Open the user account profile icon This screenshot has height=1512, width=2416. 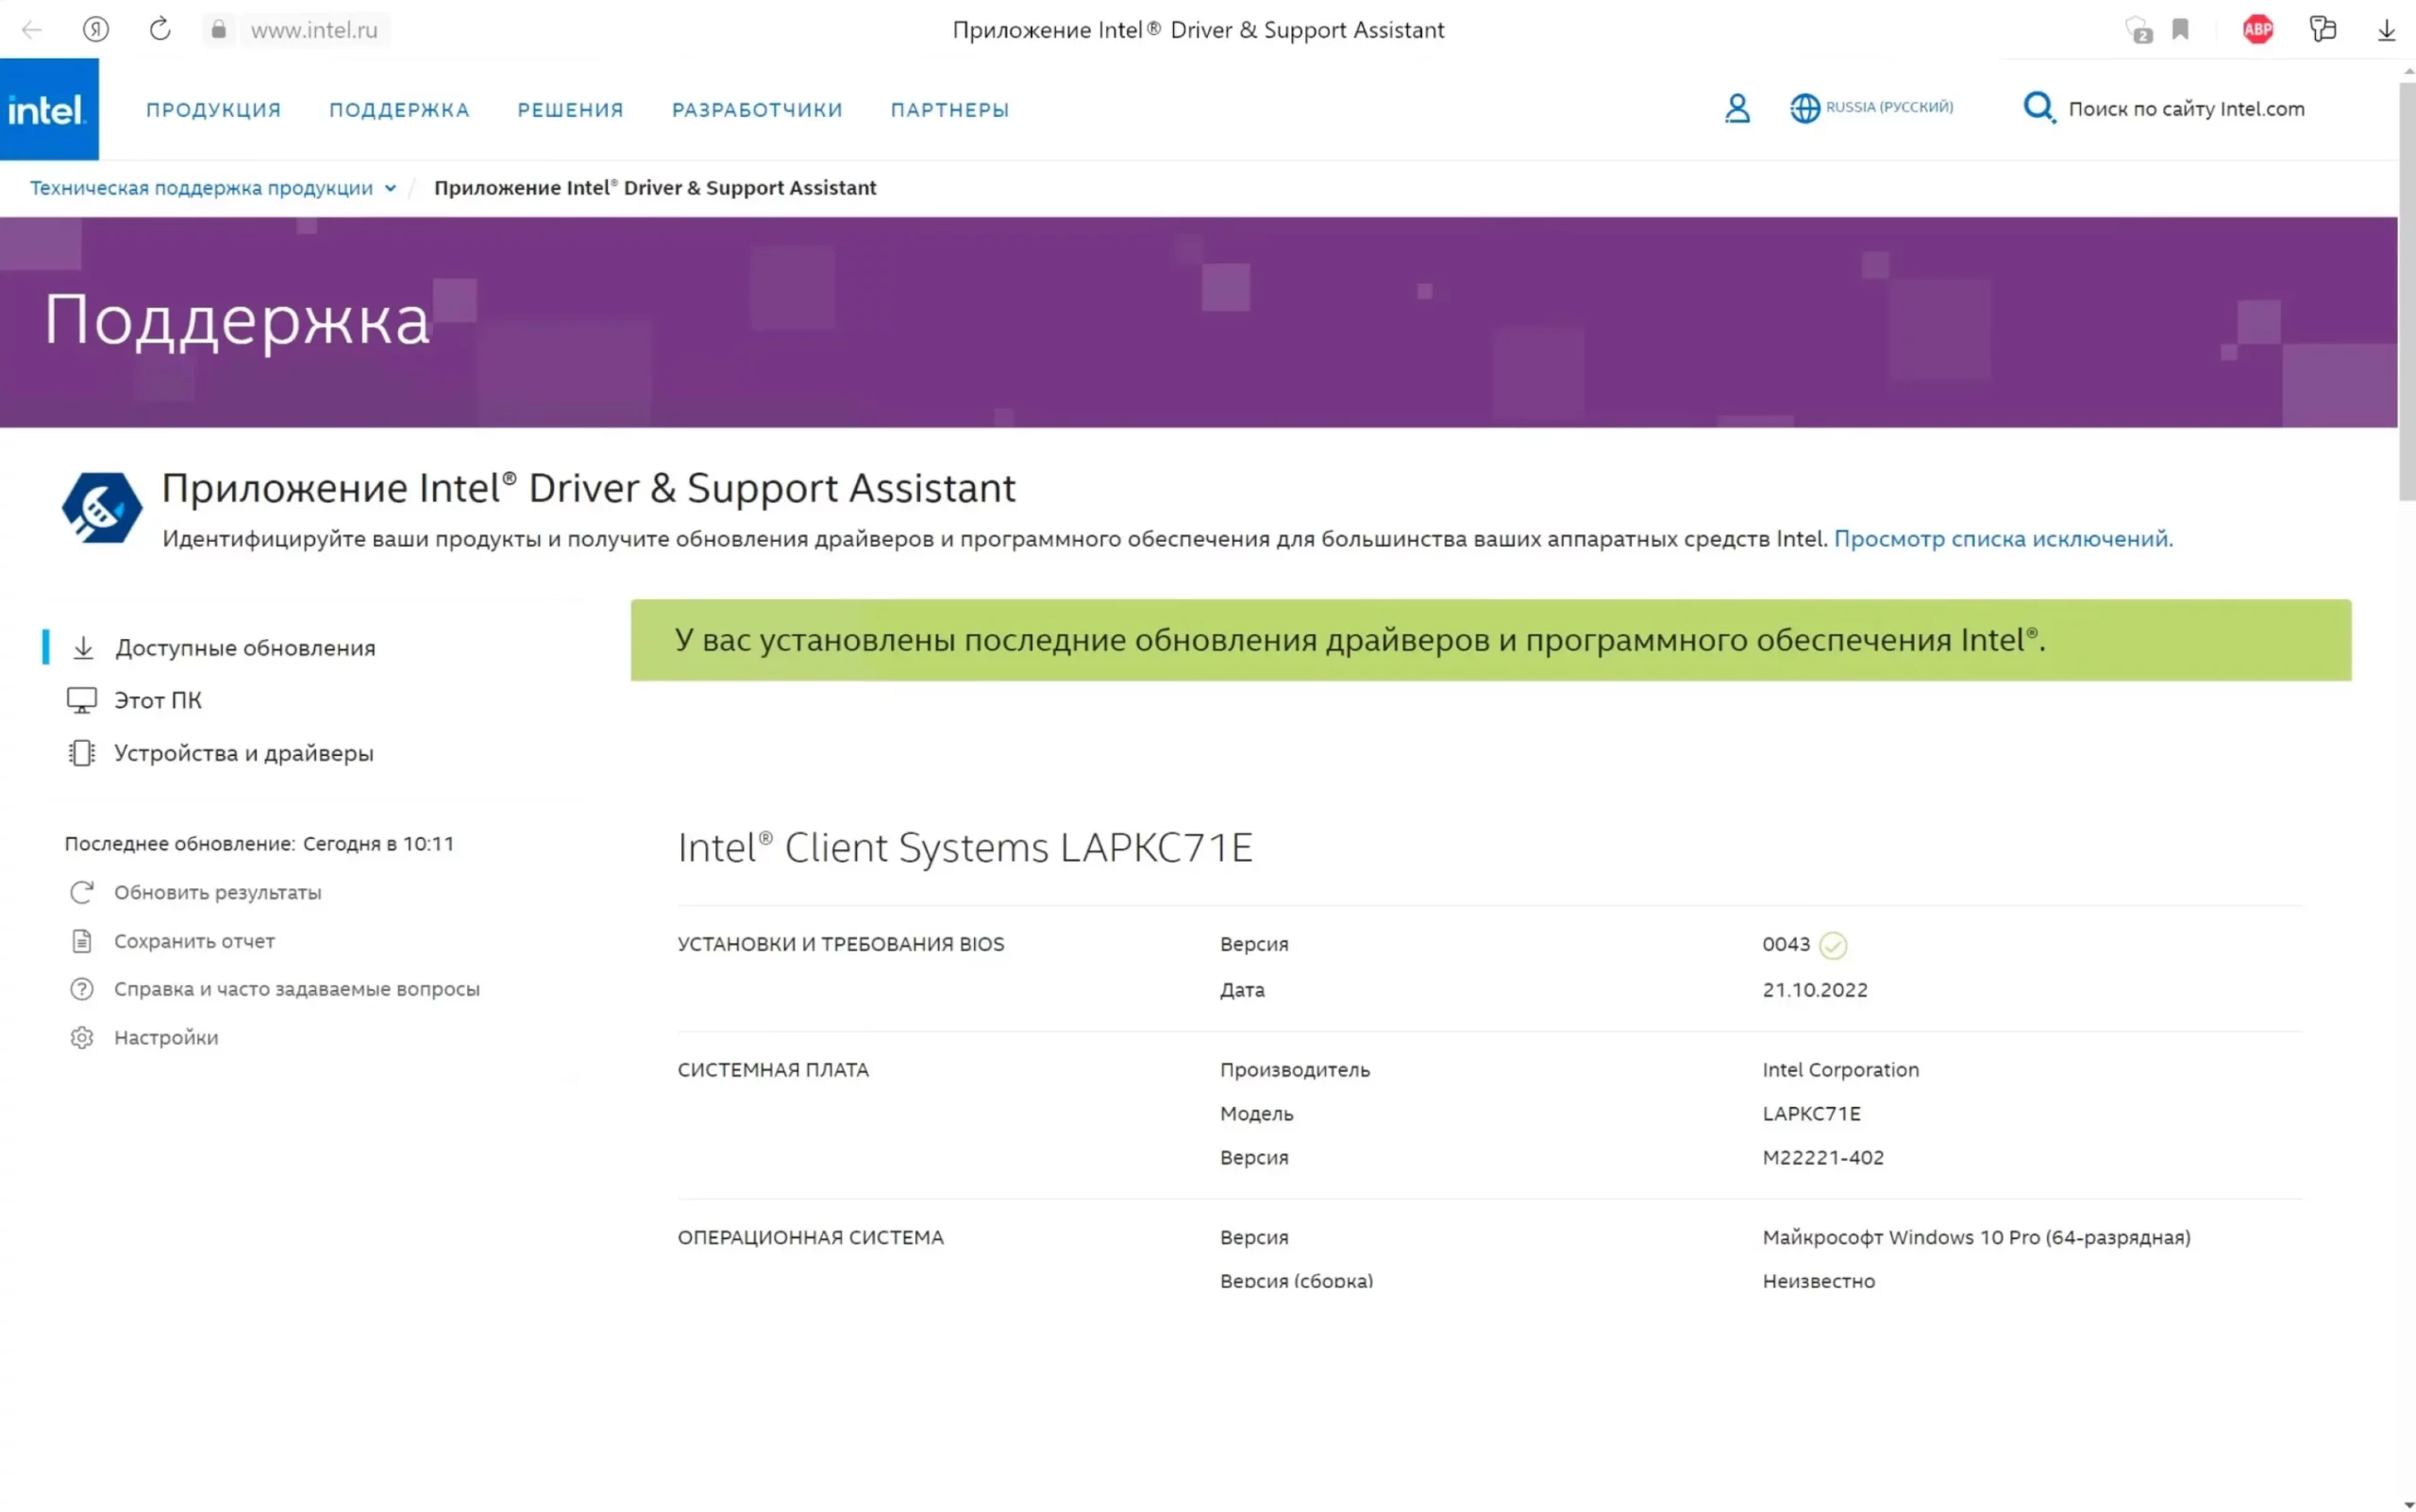tap(1737, 108)
